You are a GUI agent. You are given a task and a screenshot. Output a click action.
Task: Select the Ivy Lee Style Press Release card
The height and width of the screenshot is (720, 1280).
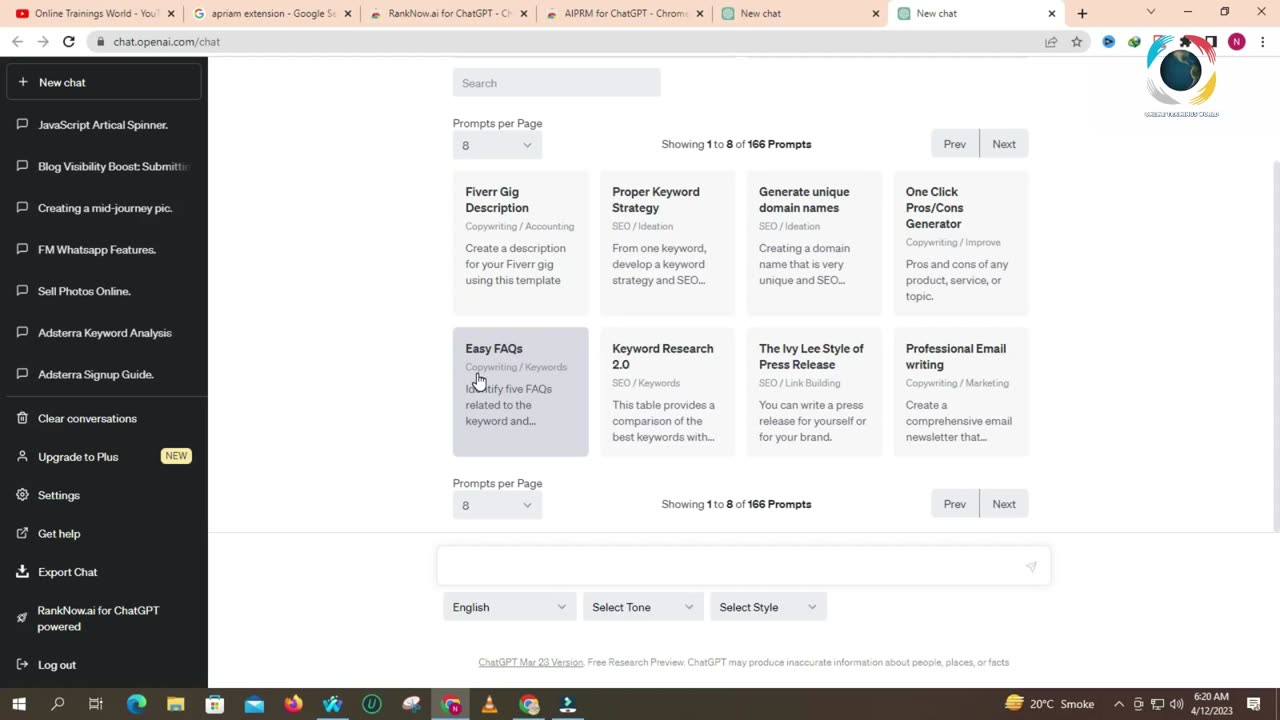814,392
